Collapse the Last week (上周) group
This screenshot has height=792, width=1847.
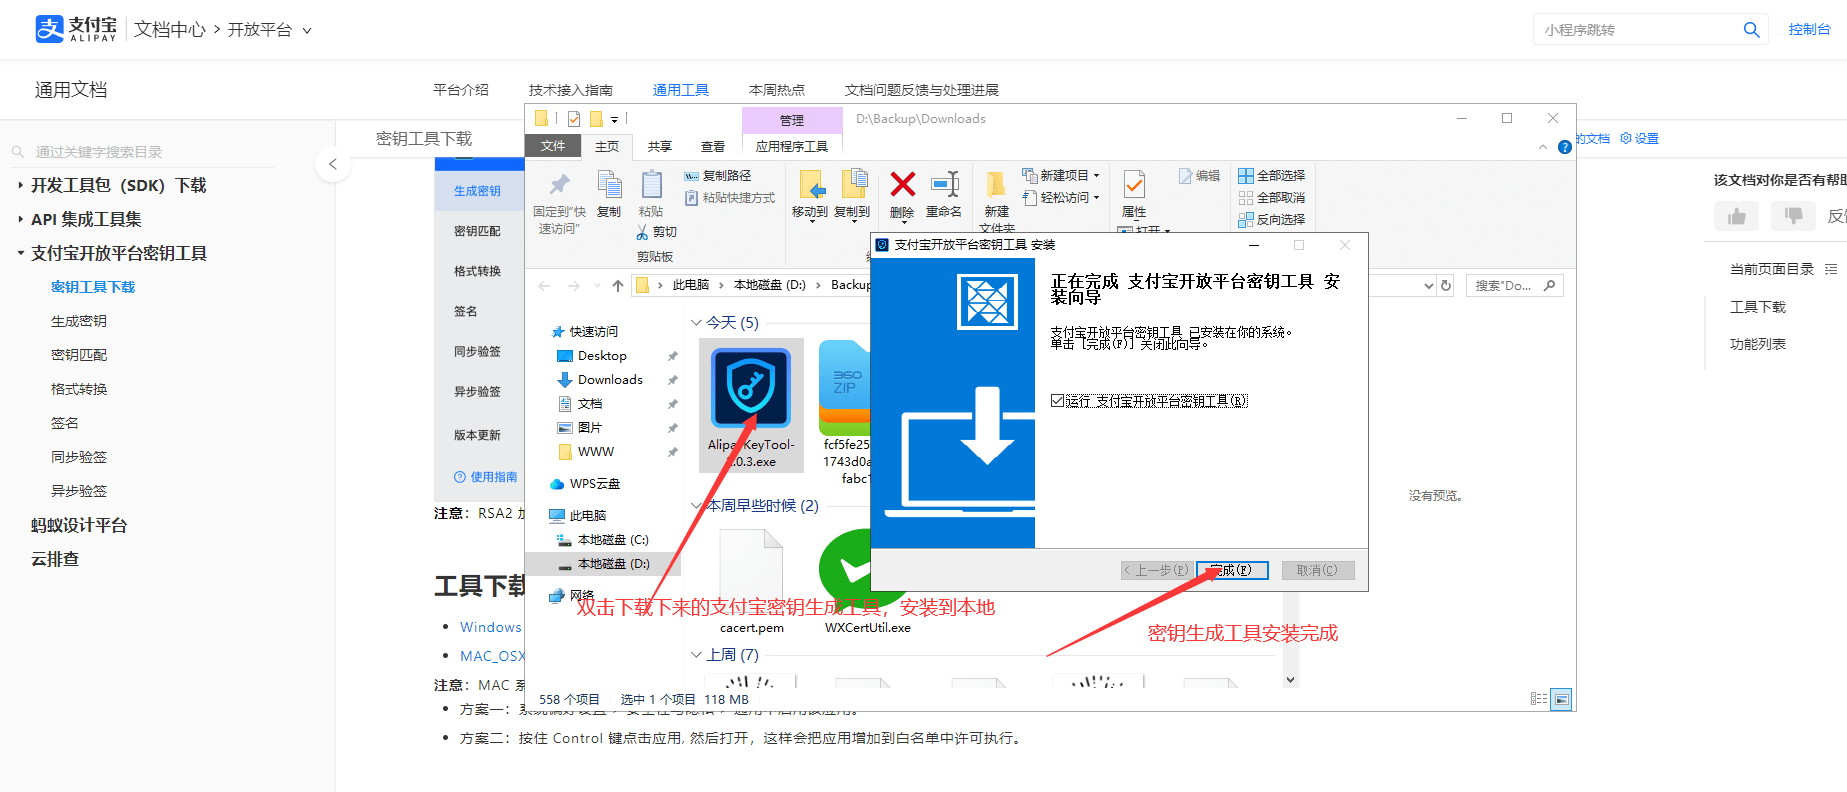coord(696,655)
